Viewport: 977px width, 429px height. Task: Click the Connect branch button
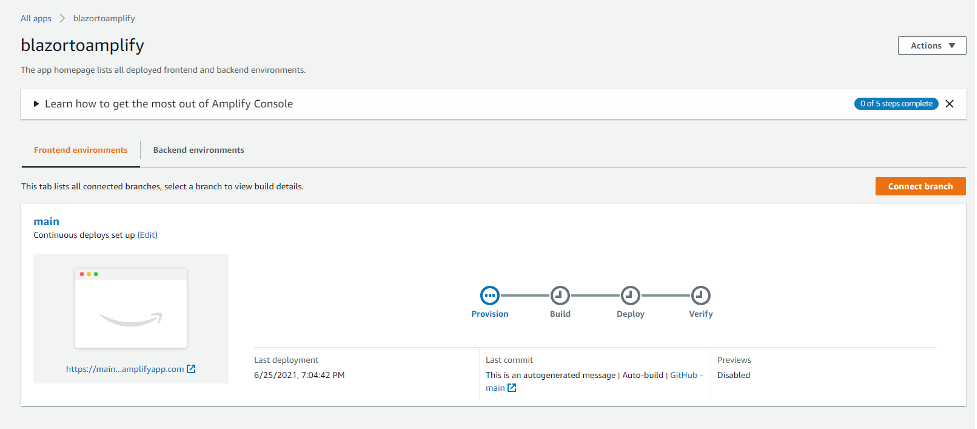coord(920,186)
